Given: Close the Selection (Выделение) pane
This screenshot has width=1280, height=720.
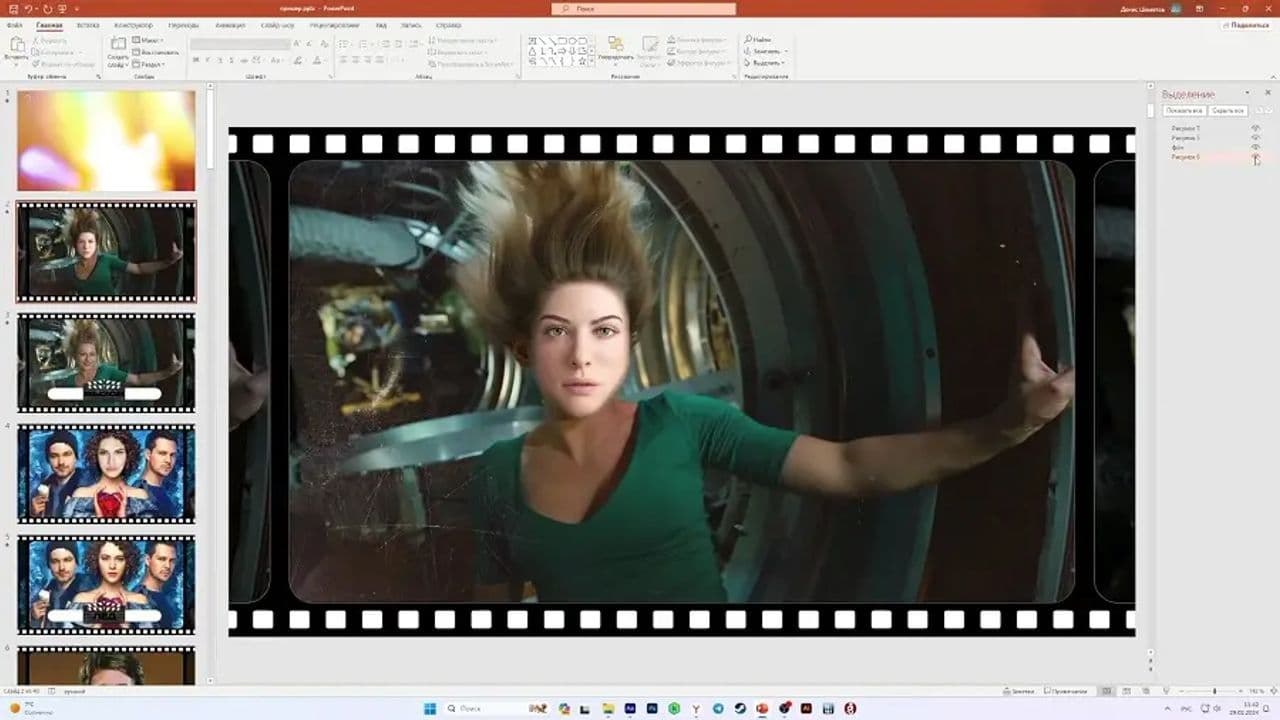Looking at the screenshot, I should click(1266, 93).
